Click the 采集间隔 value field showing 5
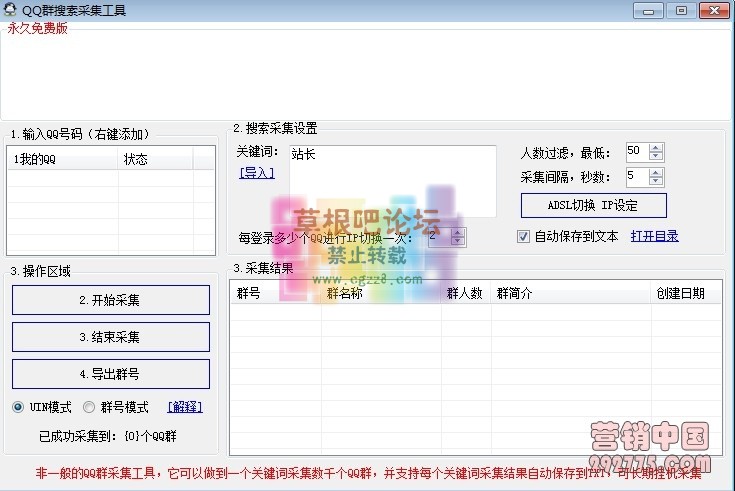Viewport: 735px width, 491px height. coord(638,177)
